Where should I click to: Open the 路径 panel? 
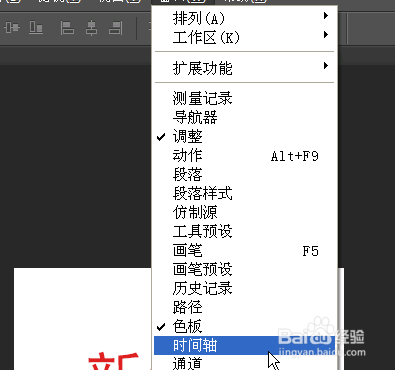pos(244,307)
